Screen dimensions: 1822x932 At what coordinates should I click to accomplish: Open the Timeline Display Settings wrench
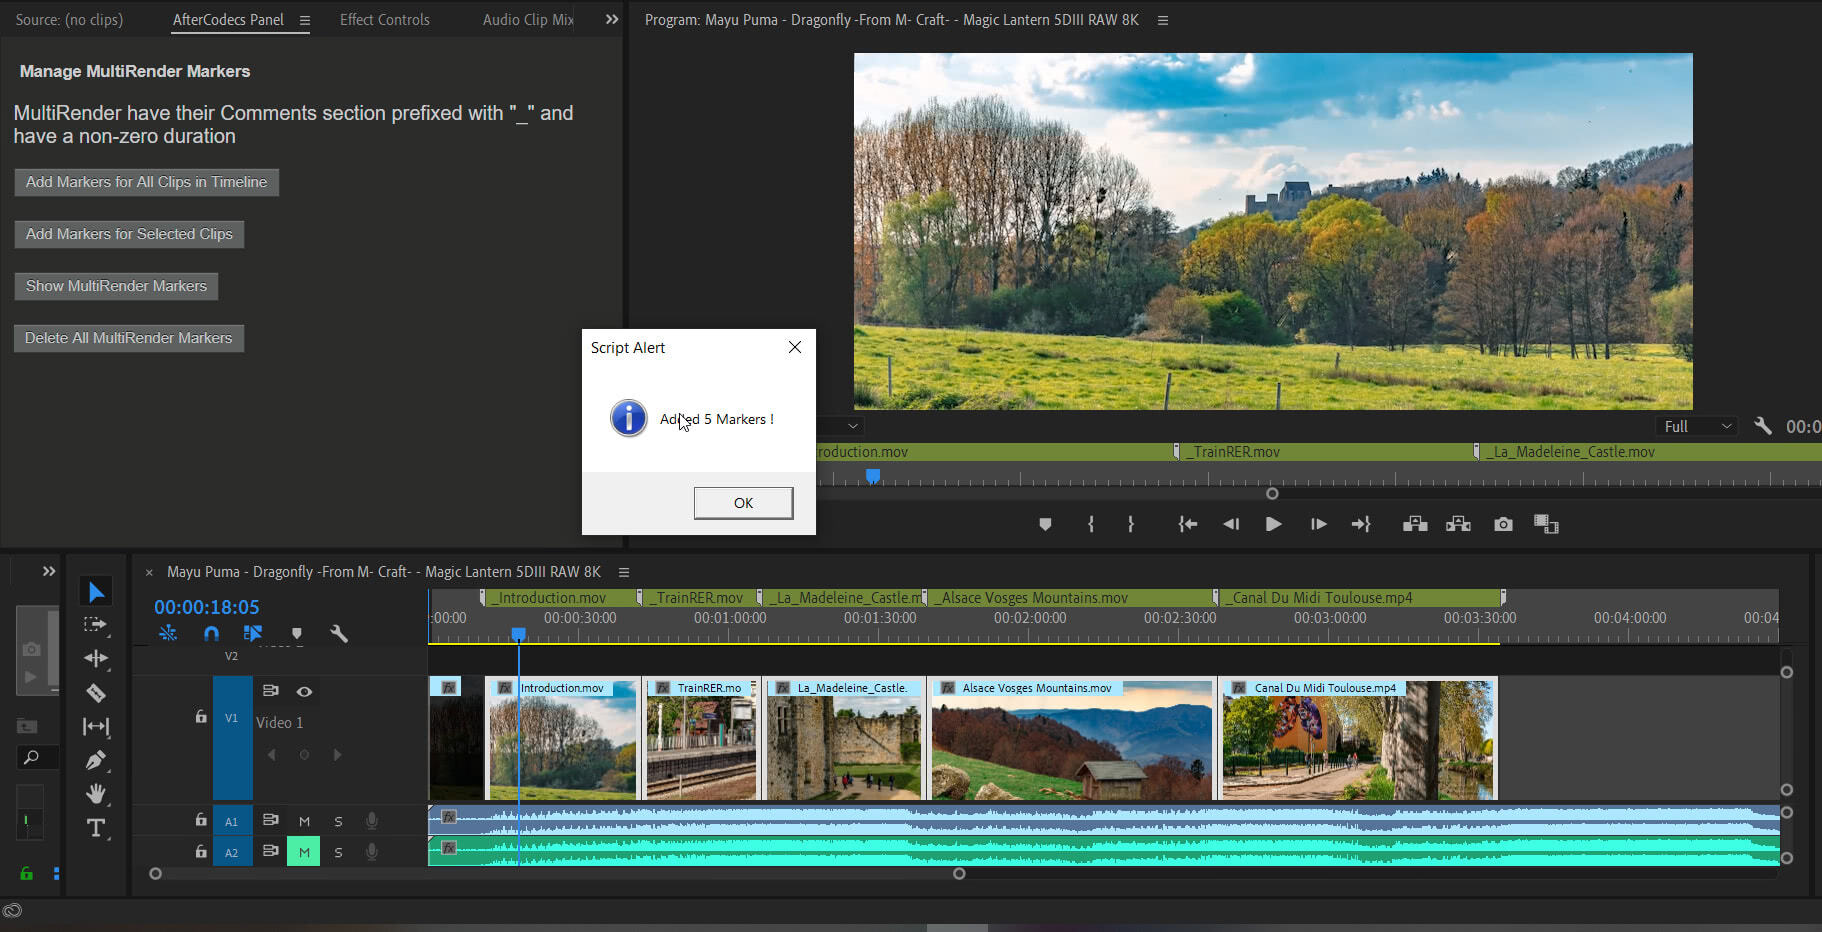pyautogui.click(x=339, y=633)
